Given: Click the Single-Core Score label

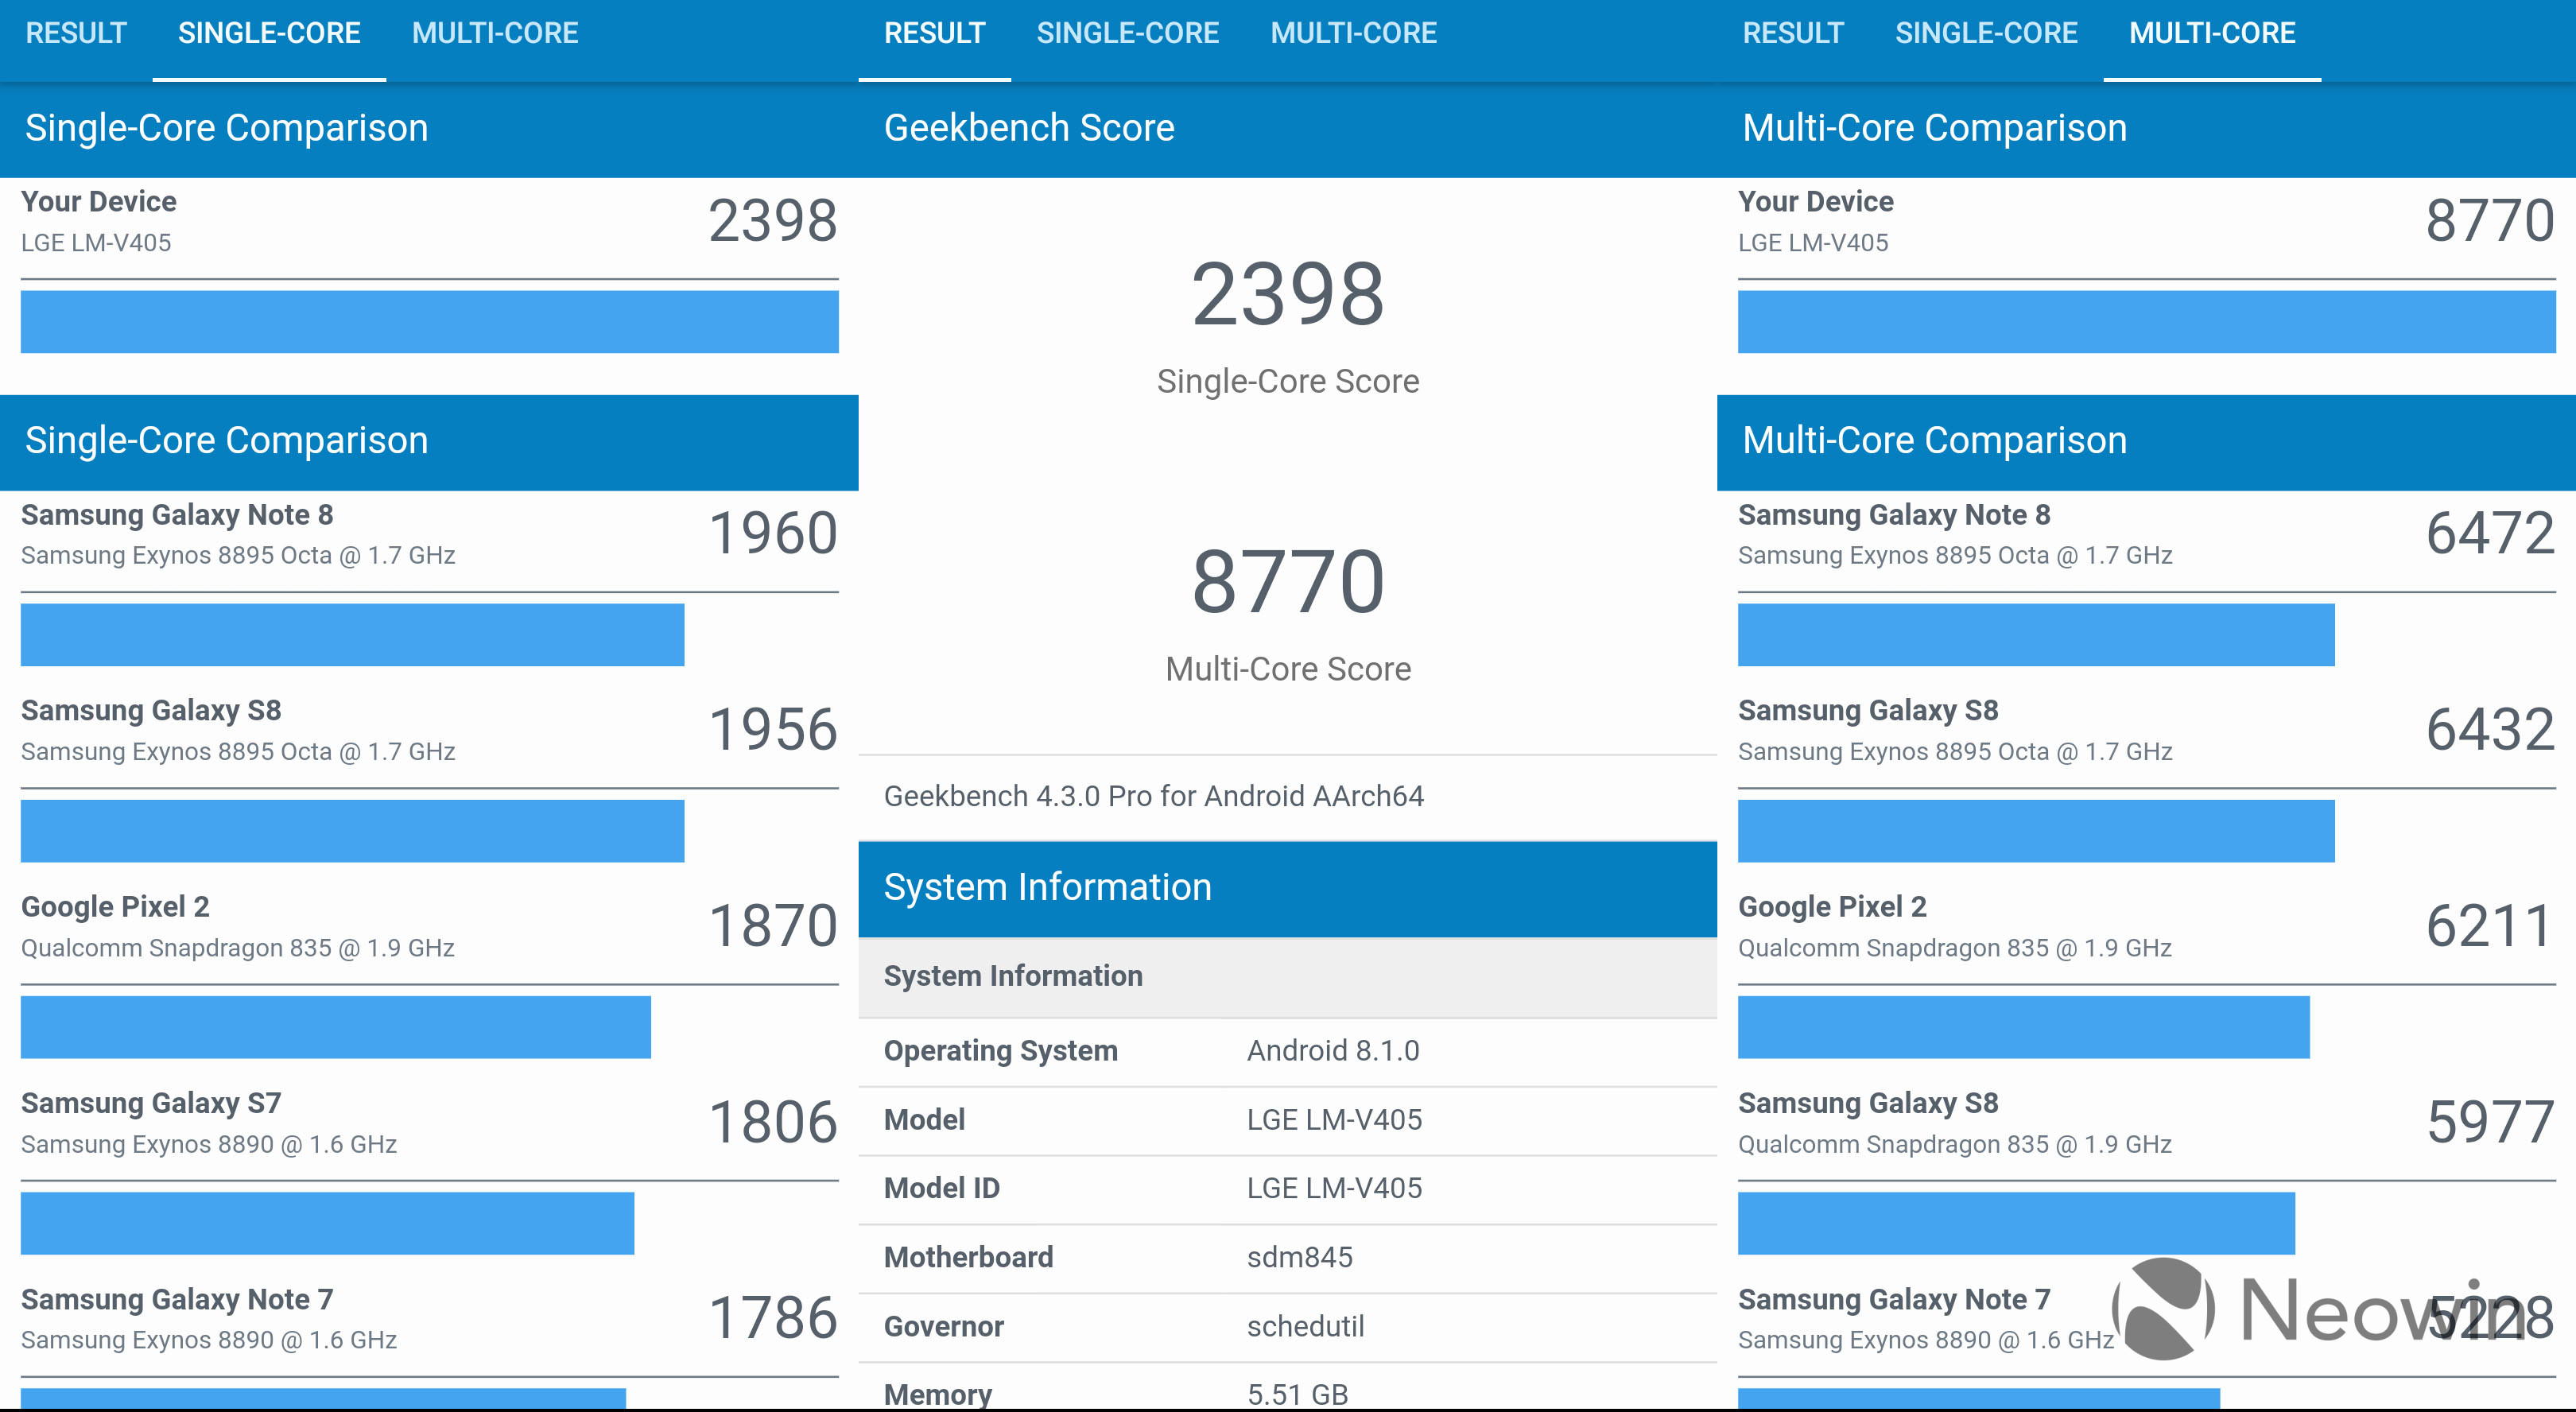Looking at the screenshot, I should click(1288, 381).
